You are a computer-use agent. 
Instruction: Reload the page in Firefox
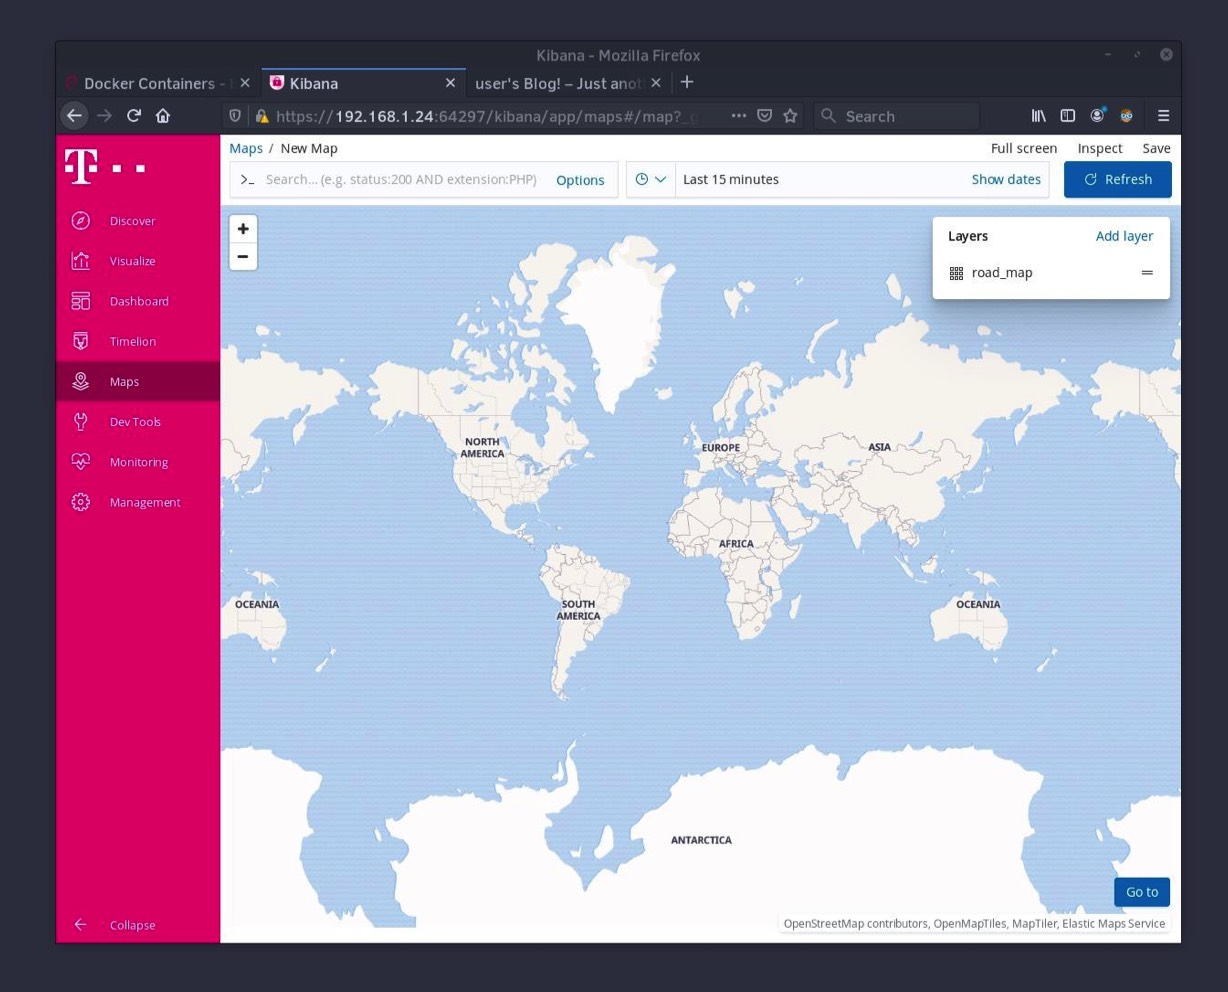coord(134,116)
